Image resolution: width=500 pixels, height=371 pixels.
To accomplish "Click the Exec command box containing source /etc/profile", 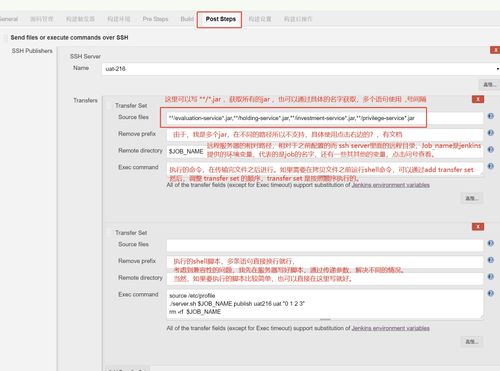I will point(325,304).
